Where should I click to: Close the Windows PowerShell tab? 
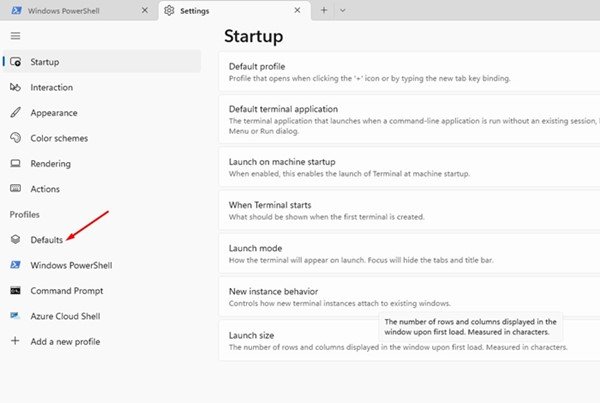tap(144, 10)
